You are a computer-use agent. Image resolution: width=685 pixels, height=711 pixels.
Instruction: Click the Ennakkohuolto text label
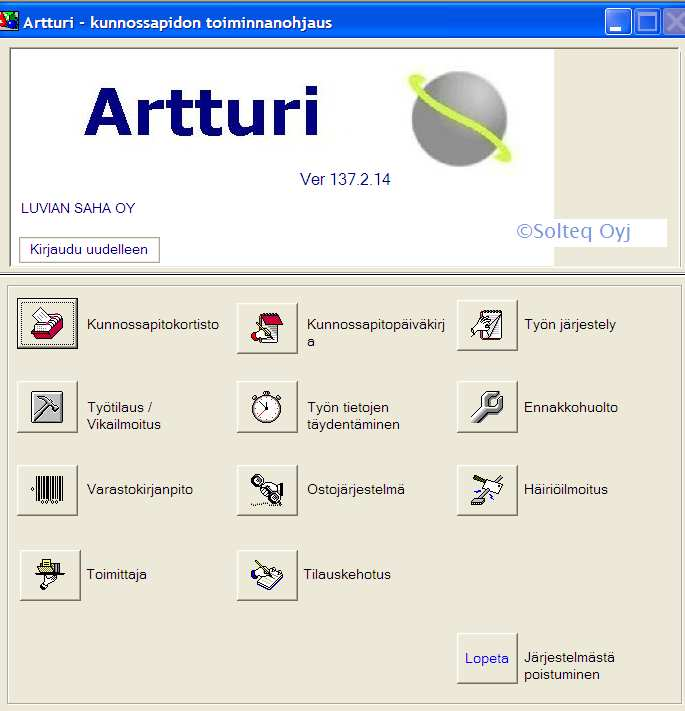coord(571,407)
